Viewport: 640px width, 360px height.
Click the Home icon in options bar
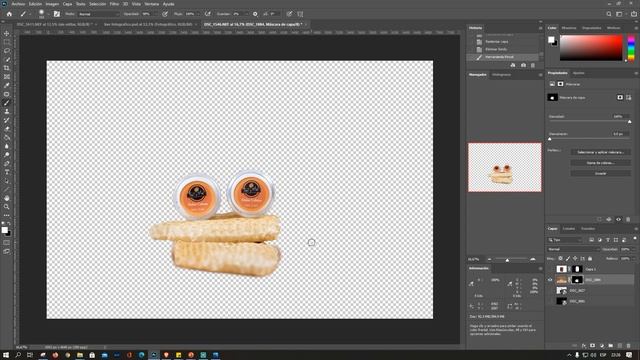(9, 14)
